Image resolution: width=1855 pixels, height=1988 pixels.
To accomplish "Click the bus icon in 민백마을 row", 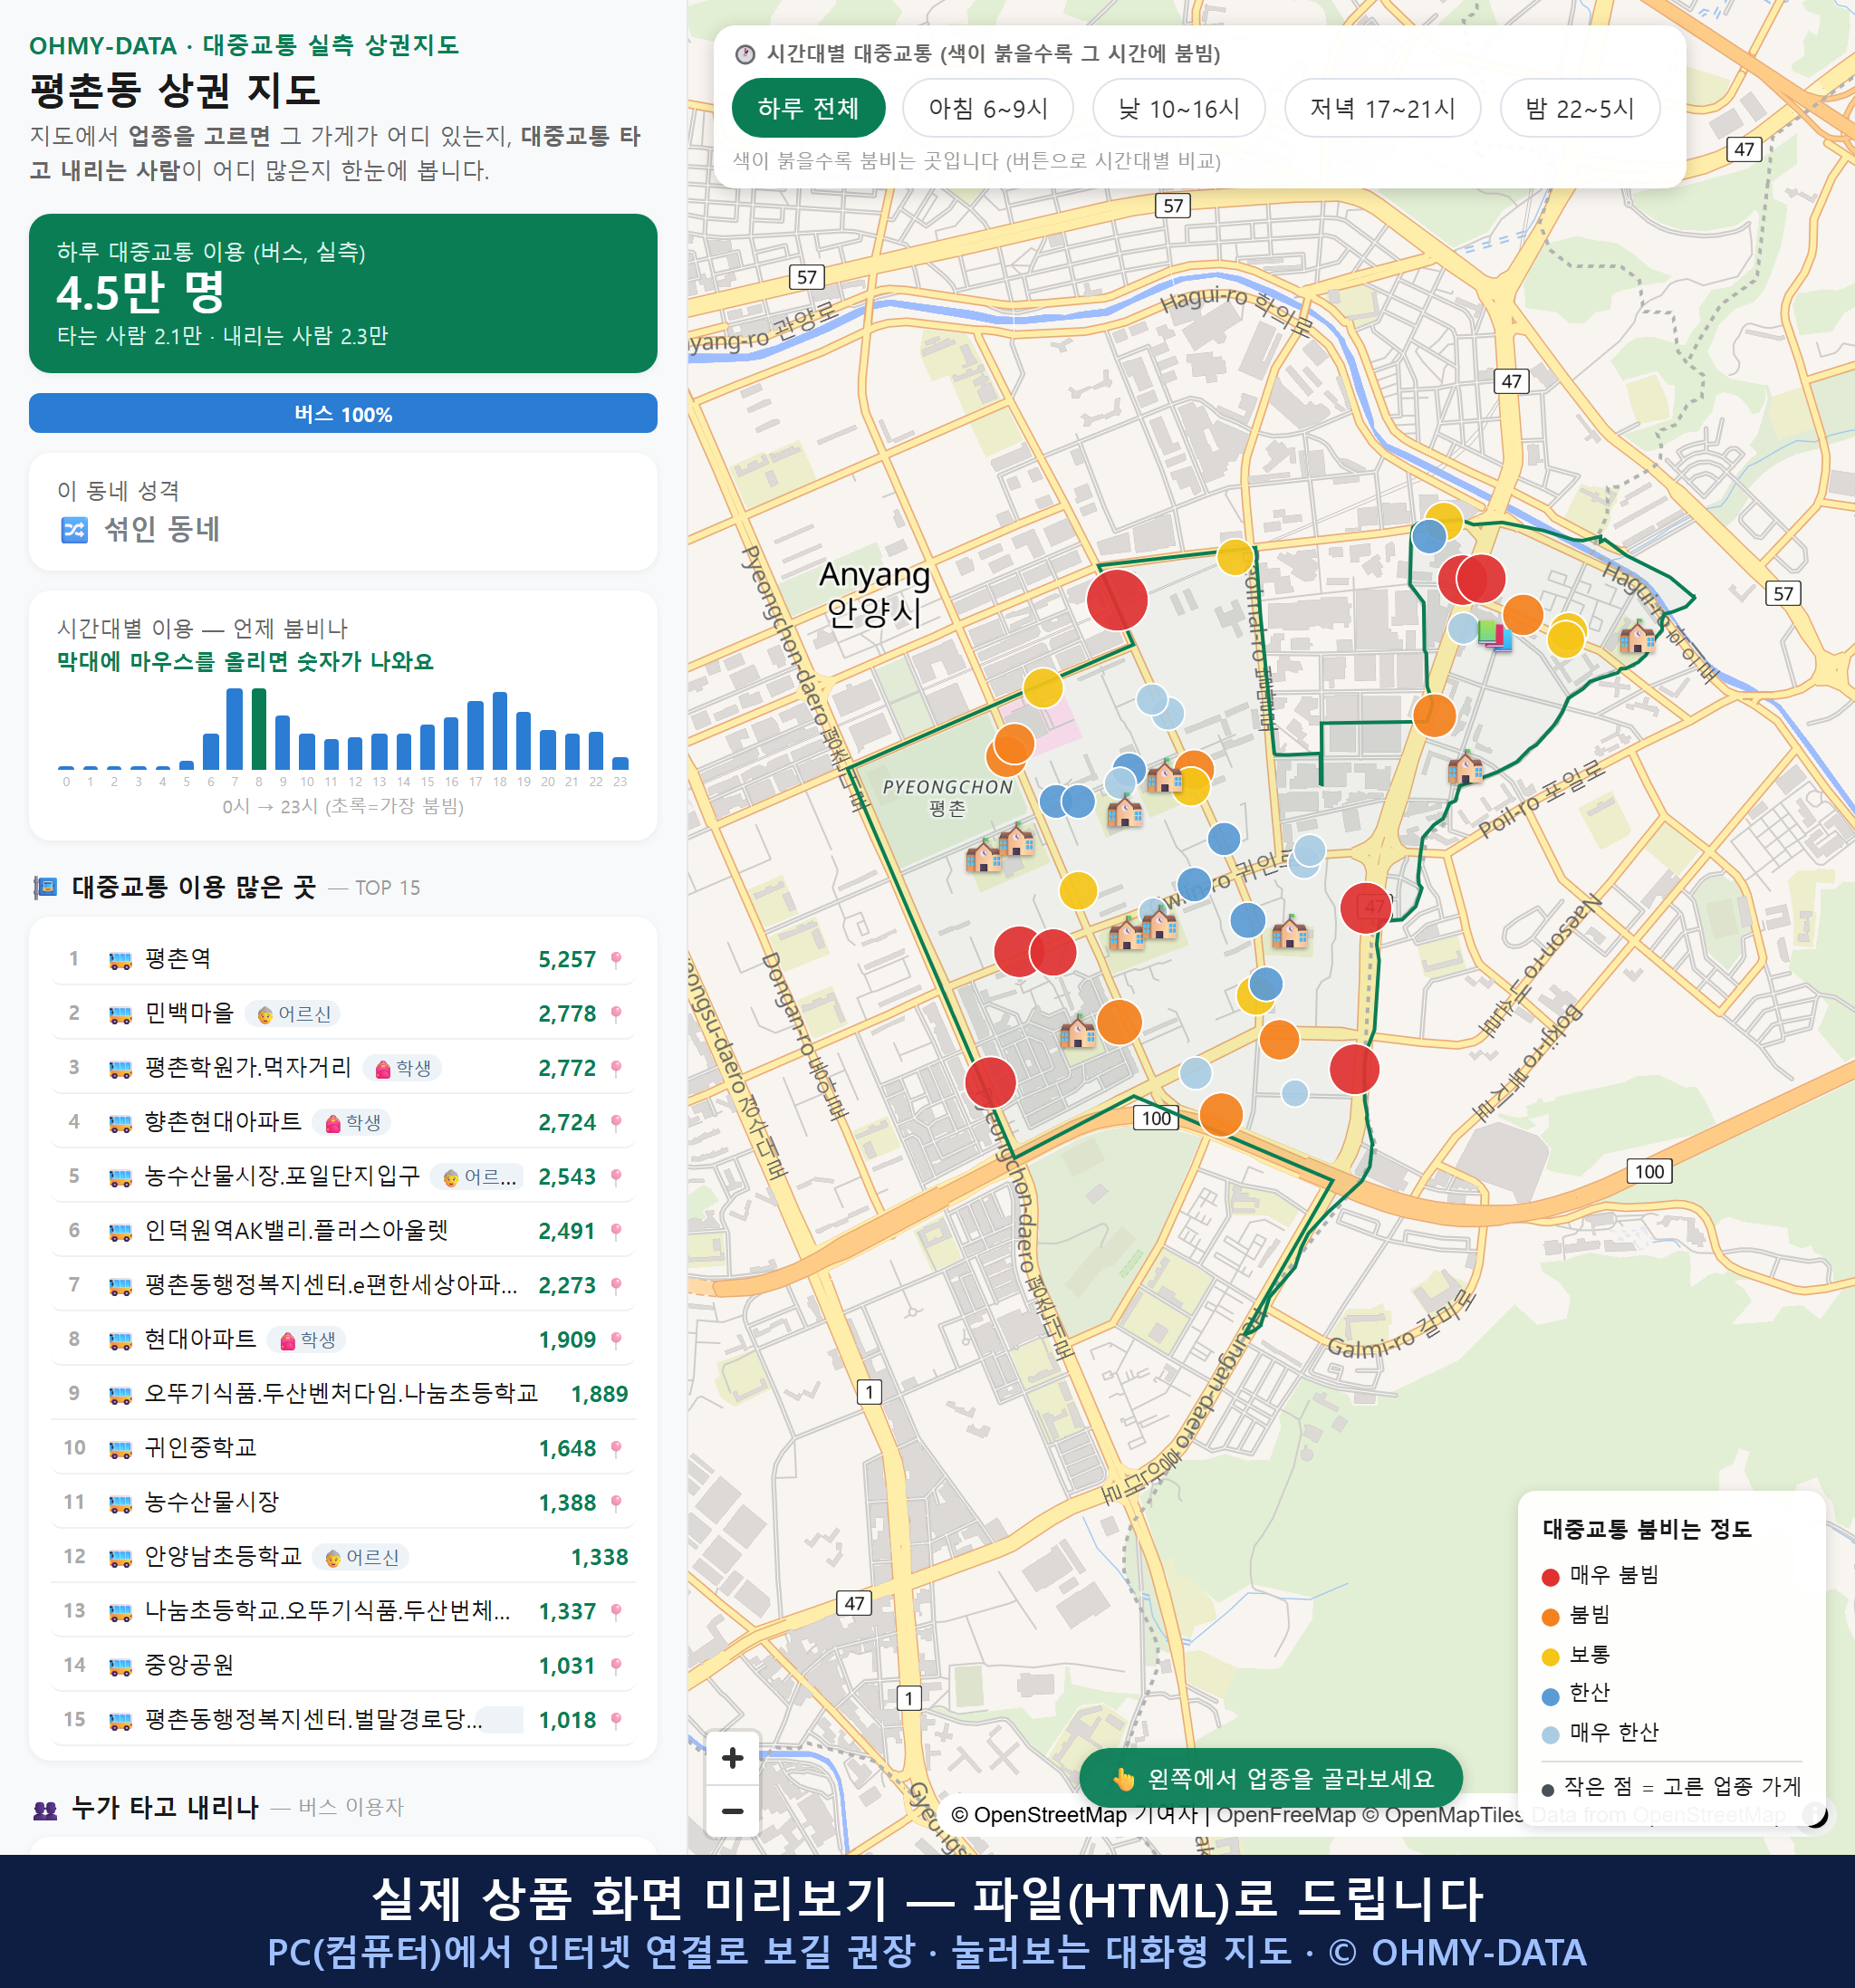I will pyautogui.click(x=120, y=1014).
